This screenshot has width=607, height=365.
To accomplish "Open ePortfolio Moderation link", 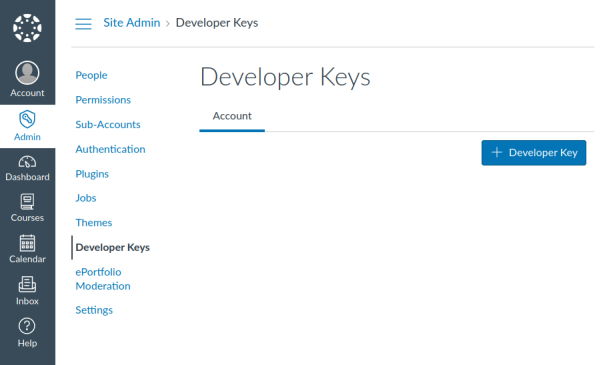I will [x=103, y=279].
